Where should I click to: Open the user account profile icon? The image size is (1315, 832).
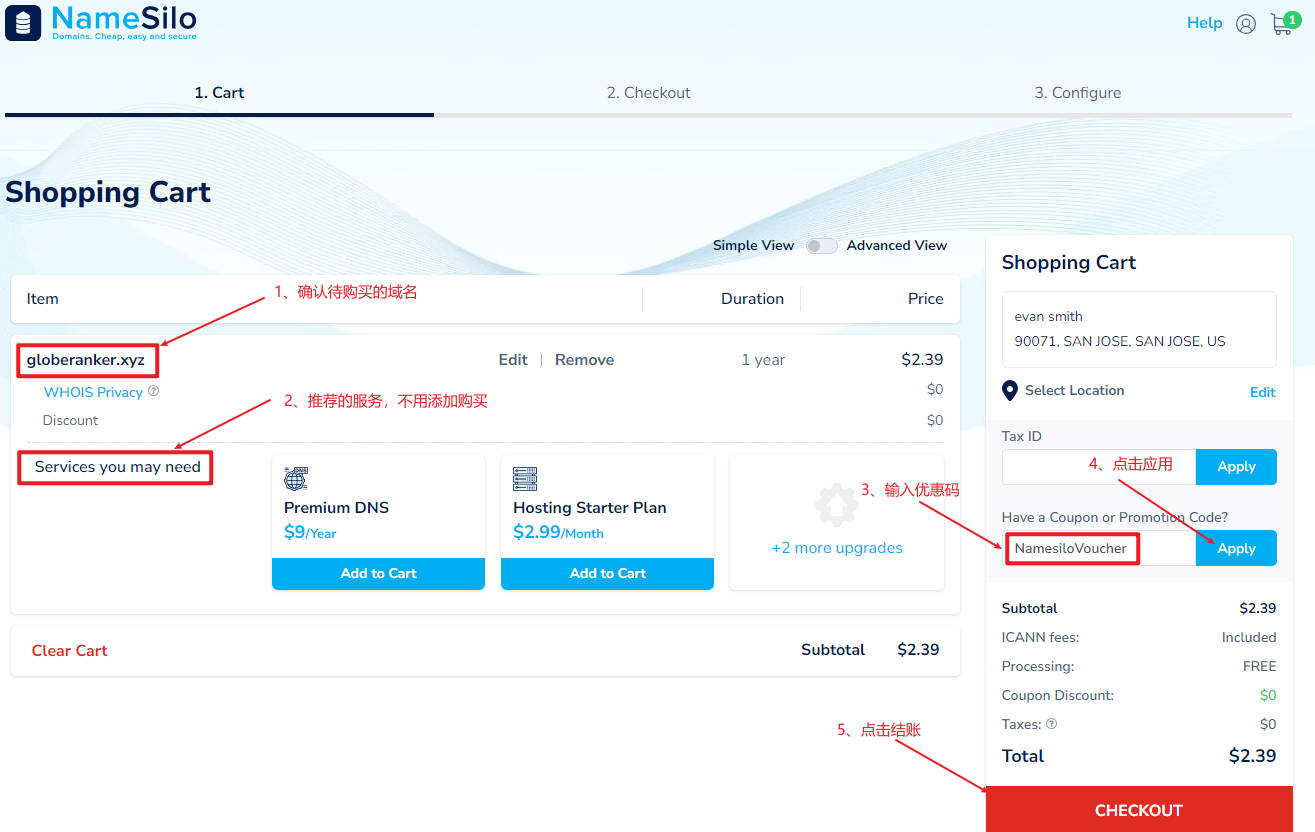(1245, 24)
